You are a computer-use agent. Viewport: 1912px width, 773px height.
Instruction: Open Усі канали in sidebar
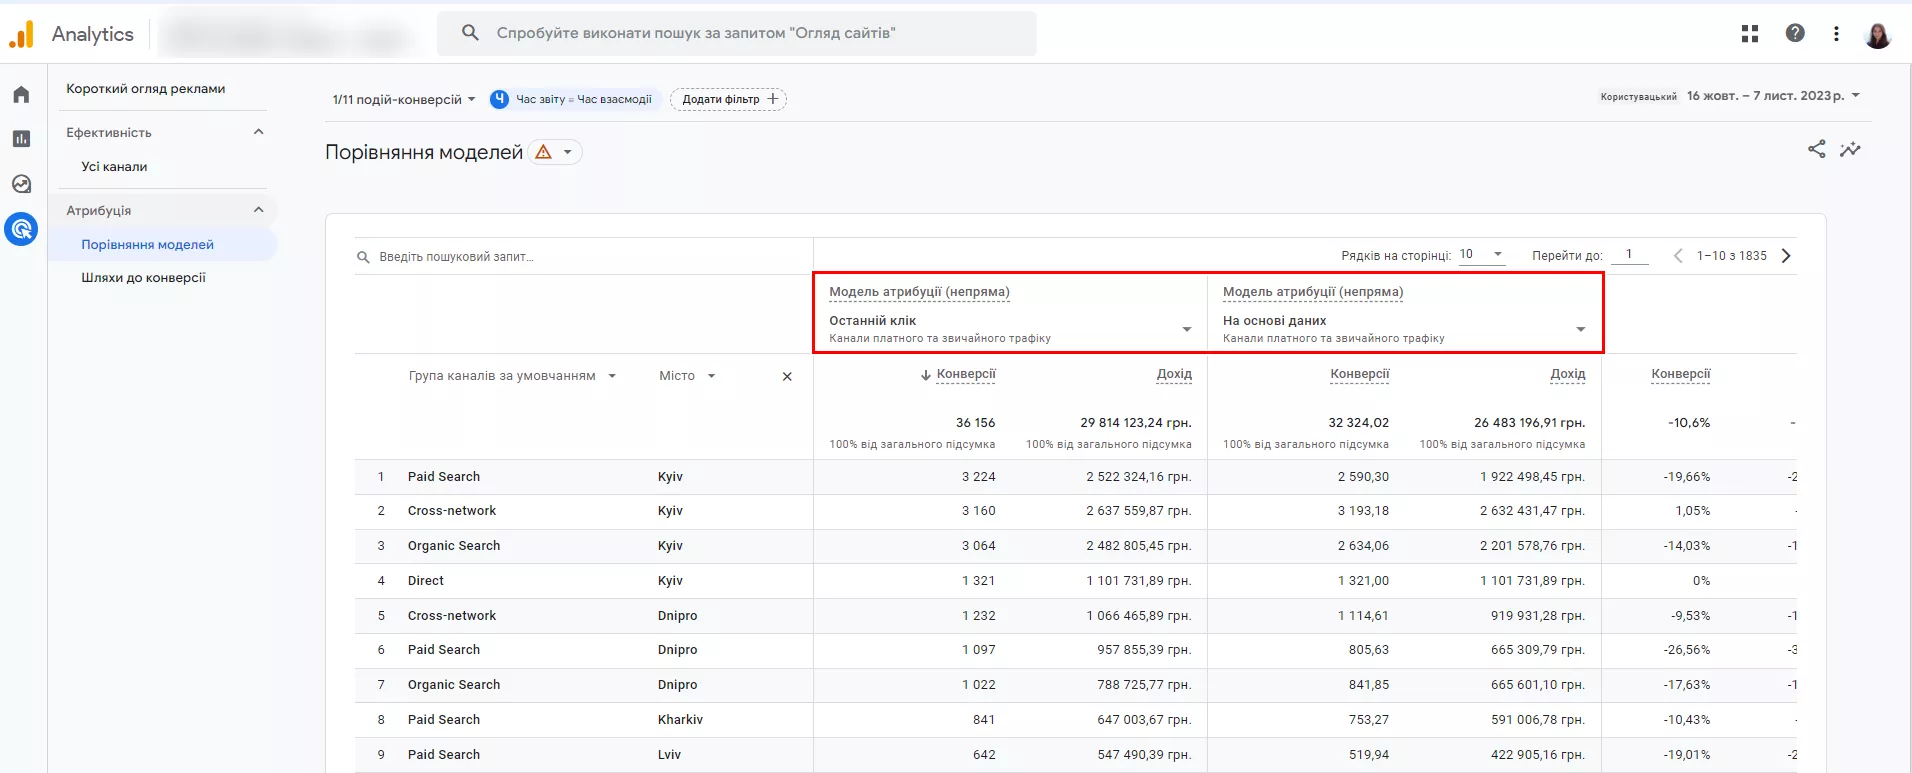tap(114, 167)
